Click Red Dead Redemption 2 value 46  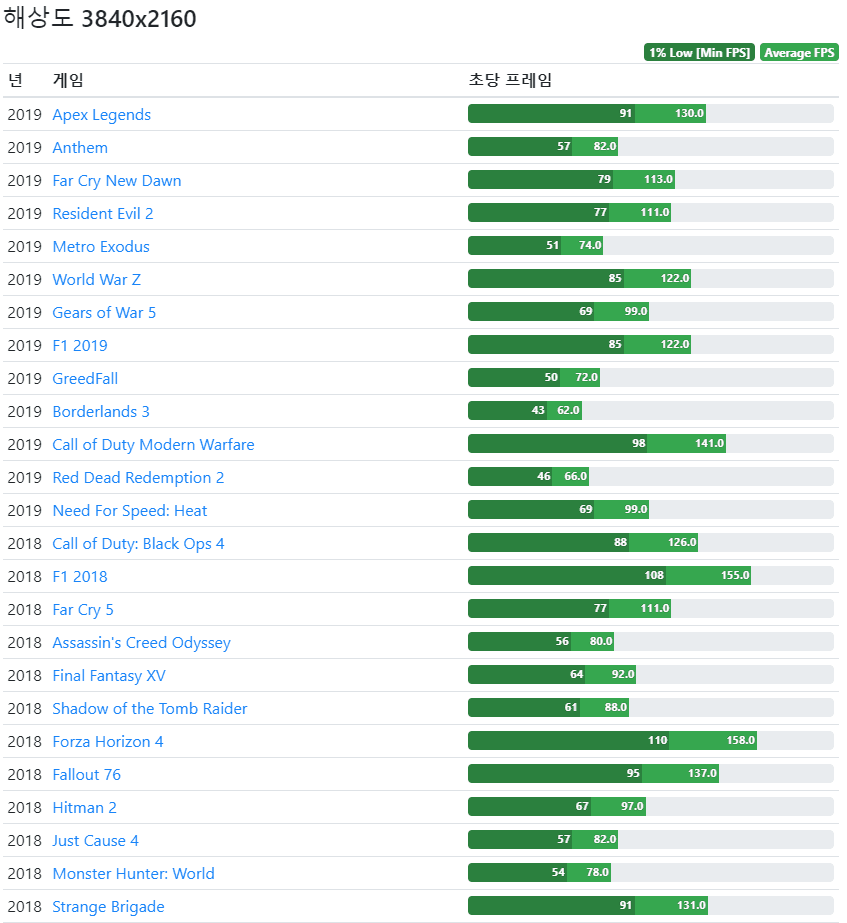pos(544,476)
